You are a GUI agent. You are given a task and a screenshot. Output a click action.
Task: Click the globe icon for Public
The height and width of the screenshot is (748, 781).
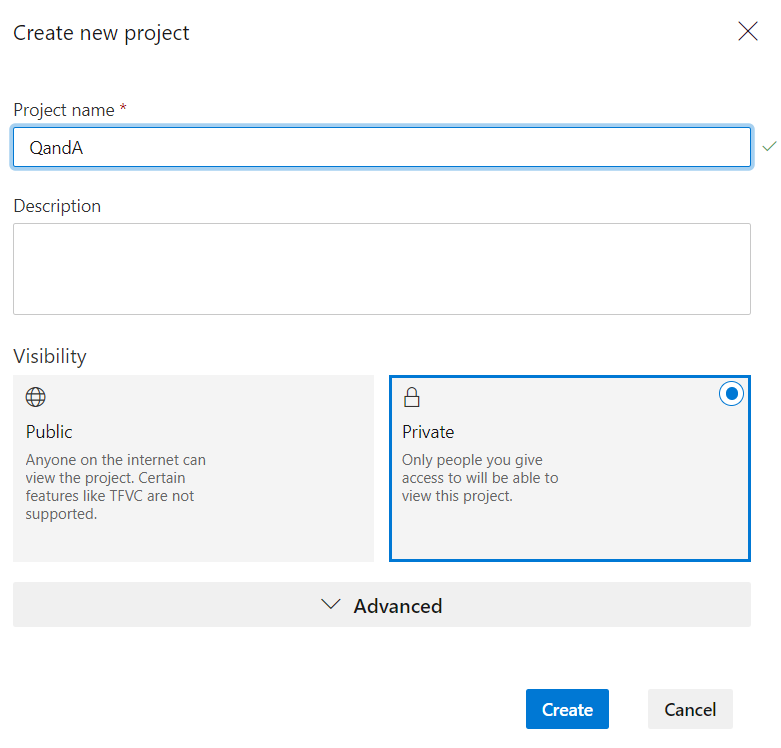tap(36, 397)
